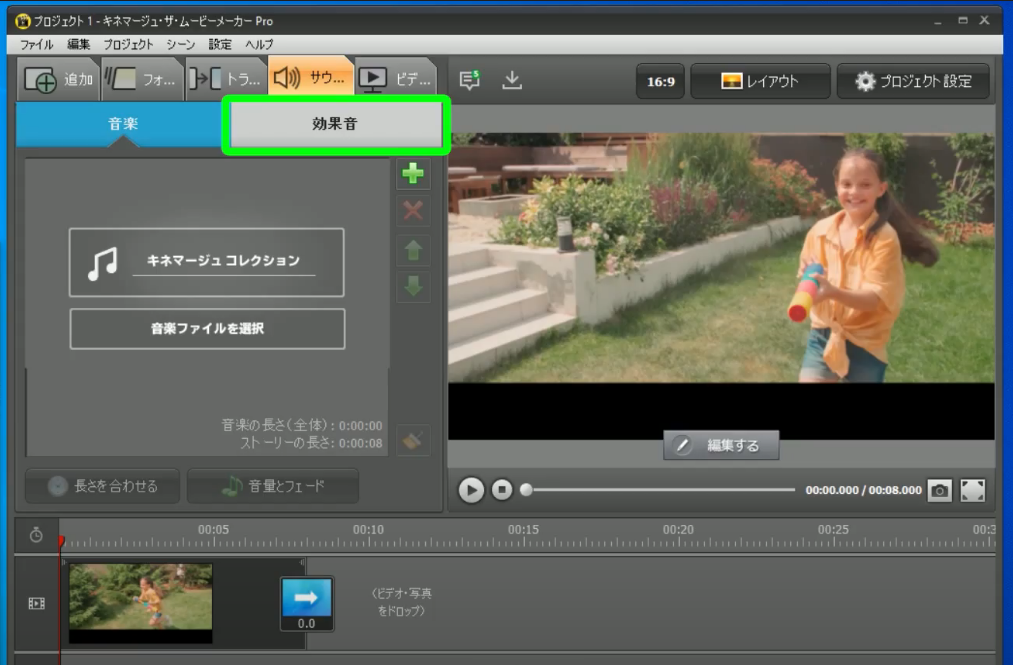The image size is (1013, 665).
Task: Open the 追加 tab
Action: pyautogui.click(x=58, y=80)
